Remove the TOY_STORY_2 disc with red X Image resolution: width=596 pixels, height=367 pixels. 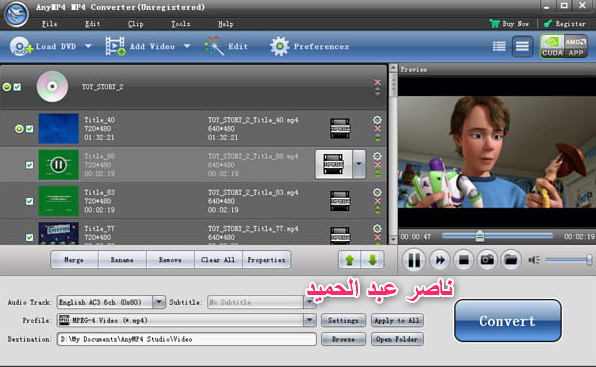pos(377,82)
